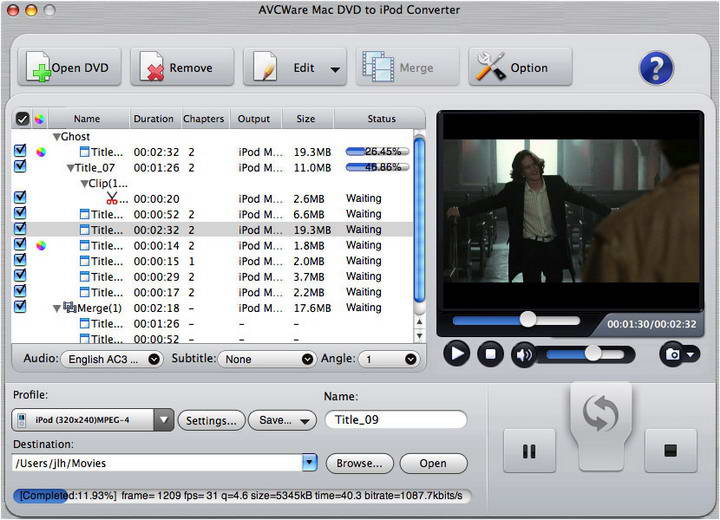Toggle the checkbox for the Merge(1) row
Screen dimensions: 720x520
(20, 306)
